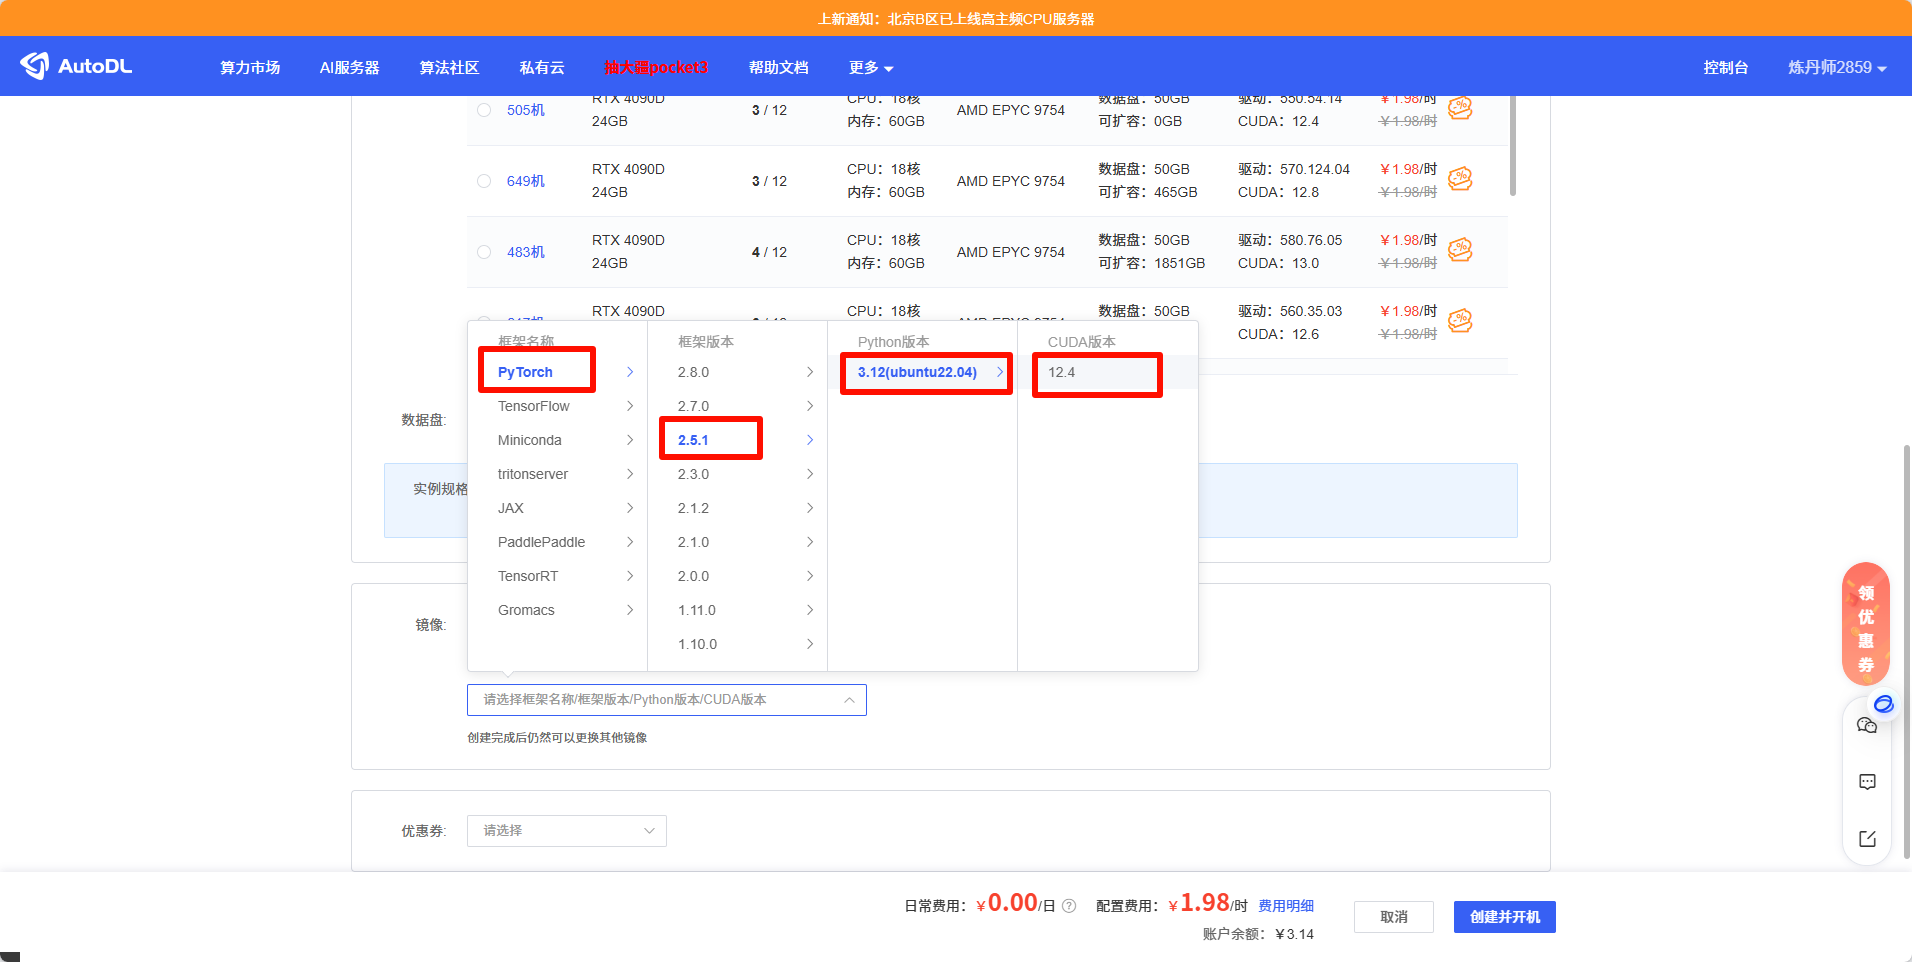Open the 炼丹师2859 user menu
Image resolution: width=1912 pixels, height=962 pixels.
[x=1837, y=67]
